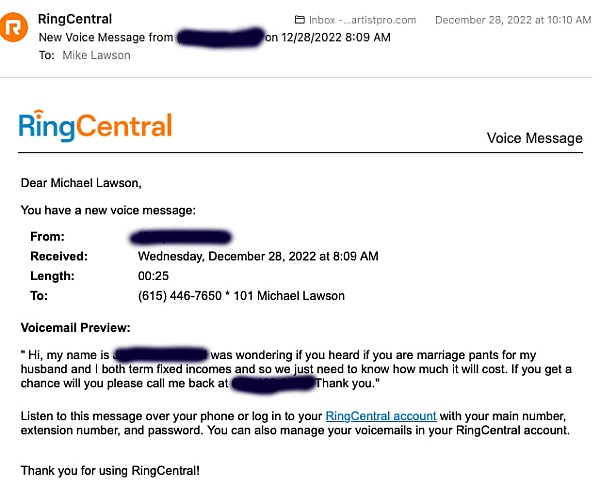Select recipient Mike Lawson in the To field
Screen dimensions: 600x486
click(96, 55)
